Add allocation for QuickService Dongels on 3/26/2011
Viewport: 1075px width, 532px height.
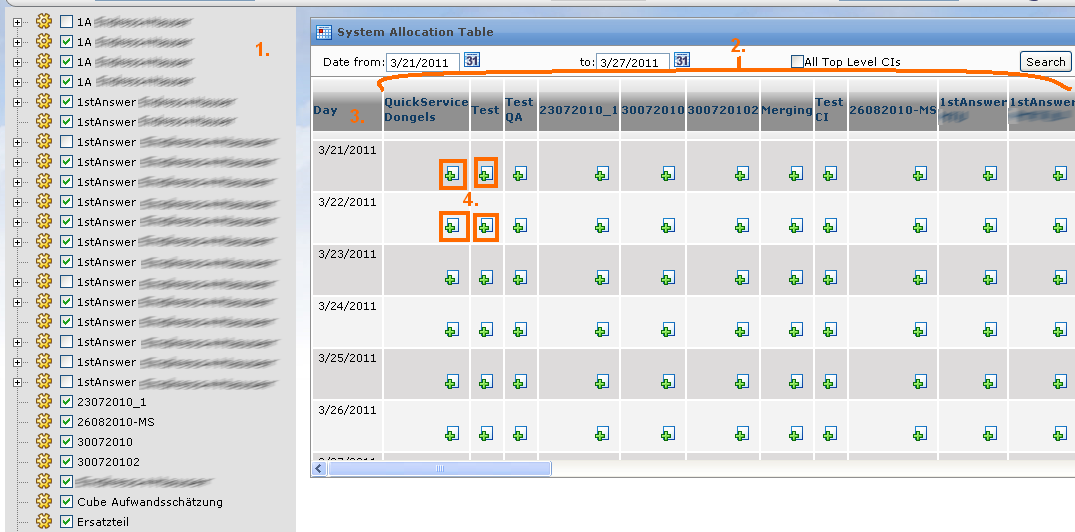pos(451,434)
